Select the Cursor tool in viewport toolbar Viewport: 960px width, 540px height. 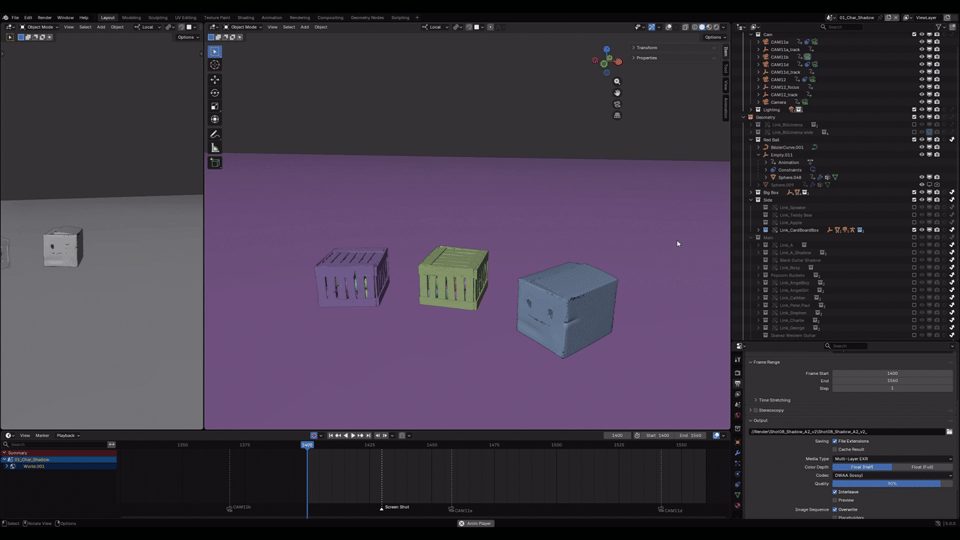(215, 65)
